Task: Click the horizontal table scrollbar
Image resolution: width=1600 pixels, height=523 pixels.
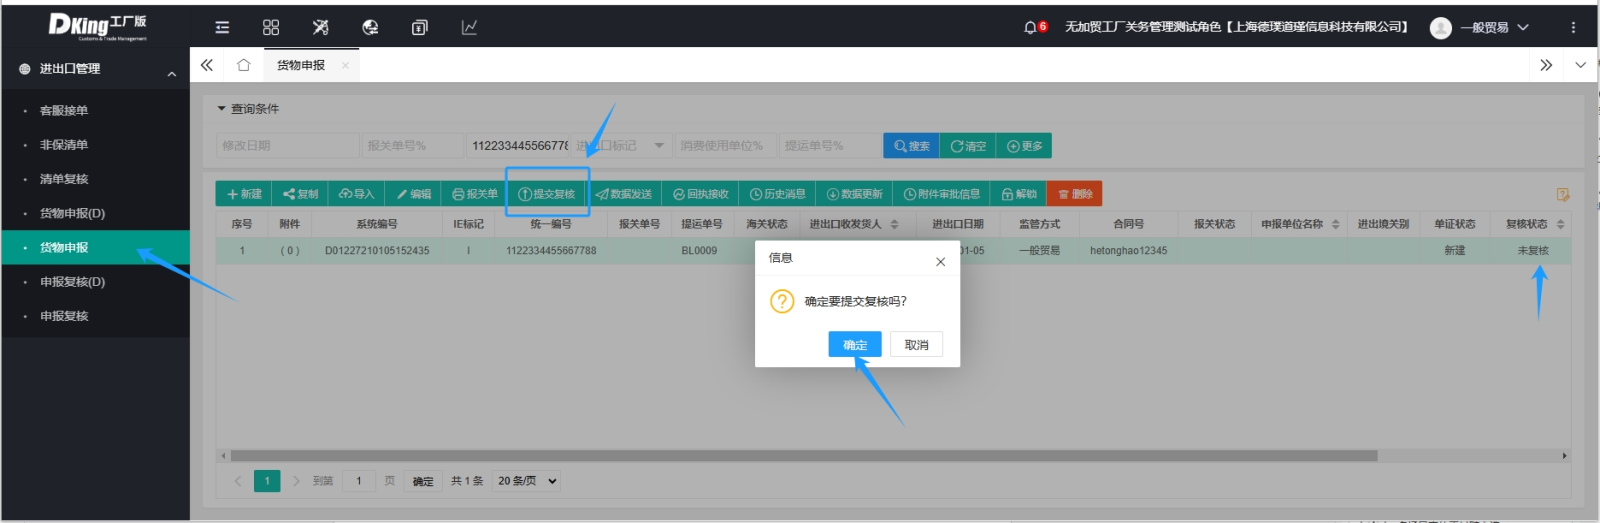Action: [803, 456]
